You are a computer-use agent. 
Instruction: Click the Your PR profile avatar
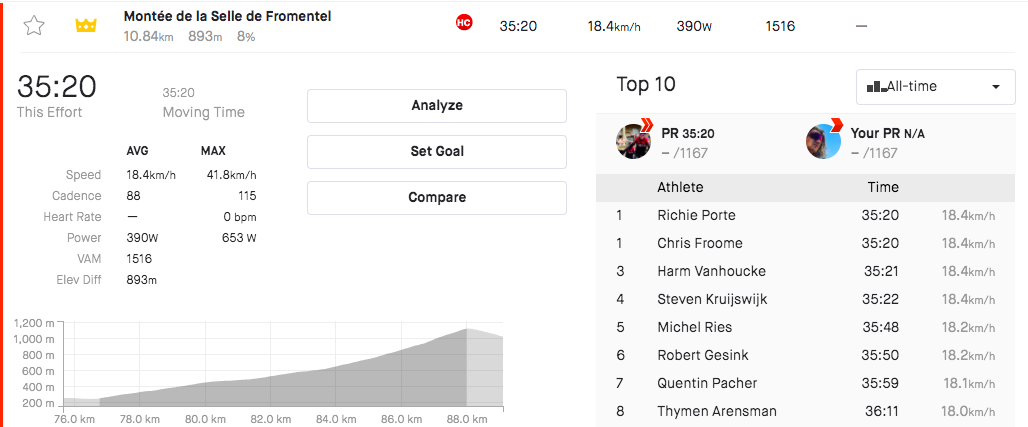(823, 140)
